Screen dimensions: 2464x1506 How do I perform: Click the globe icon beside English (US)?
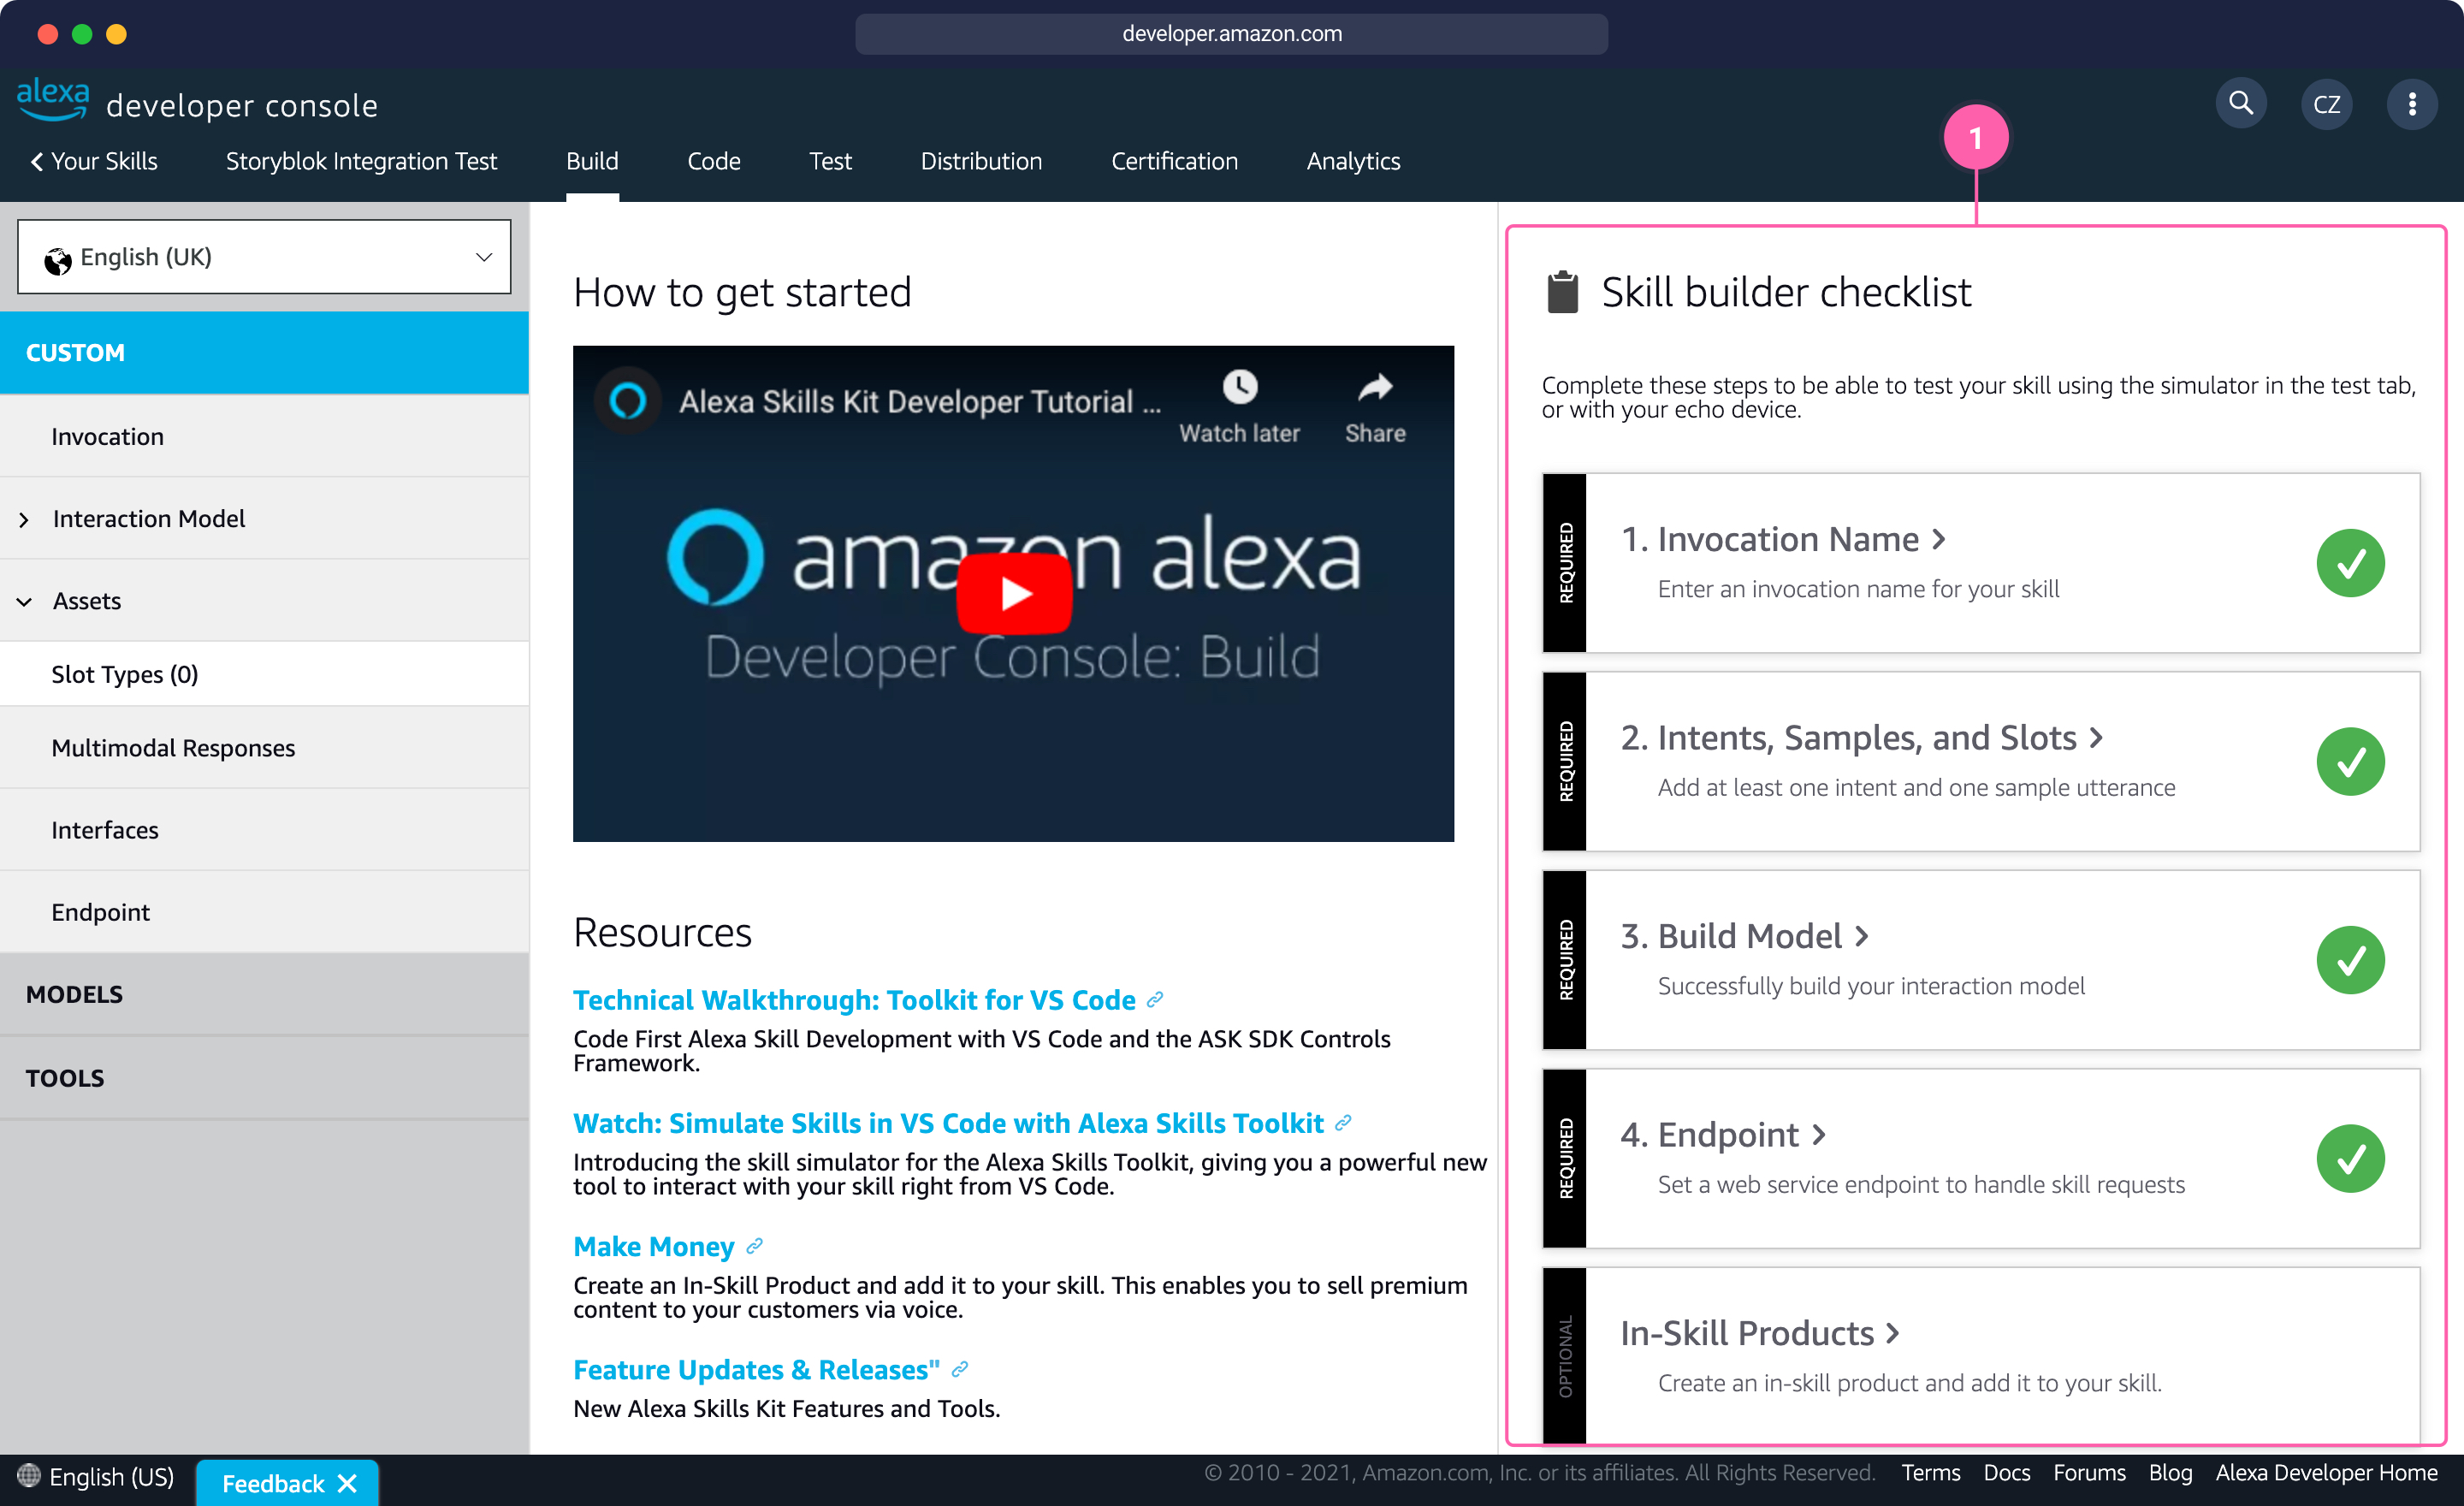(x=29, y=1475)
